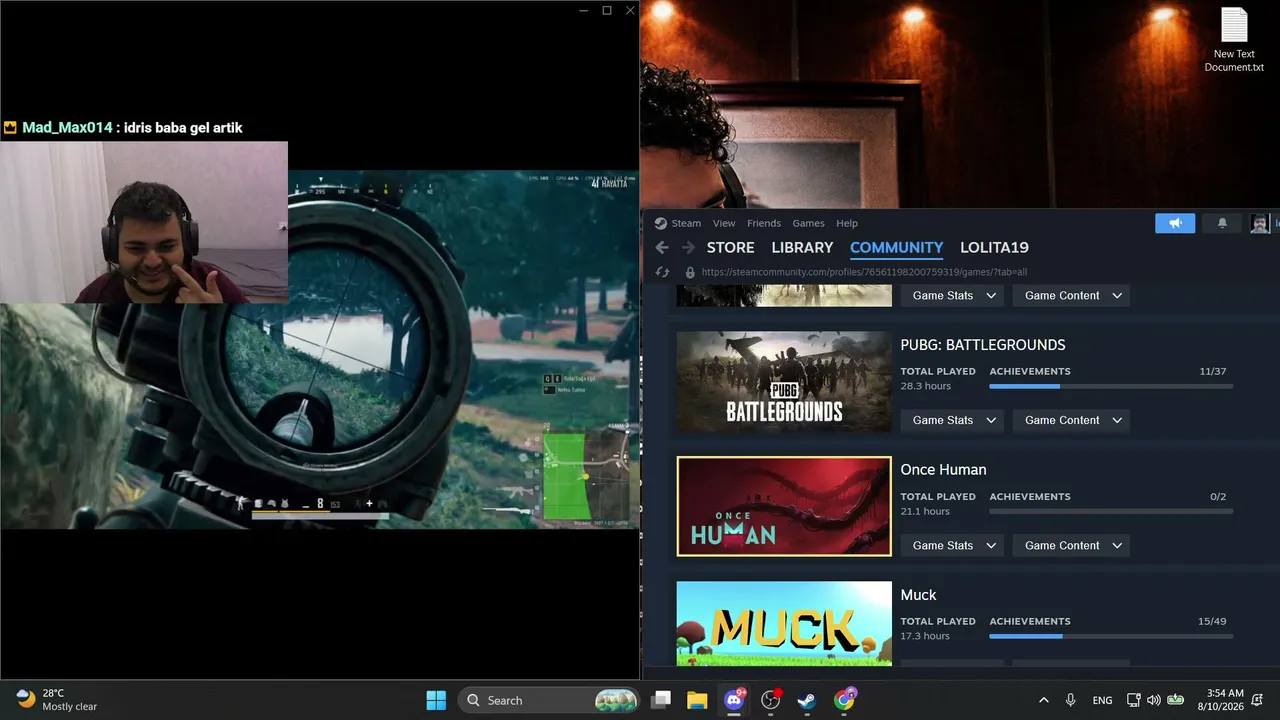Open the weather widget showing 28°C
Screen dimensions: 1280x720
click(x=57, y=700)
